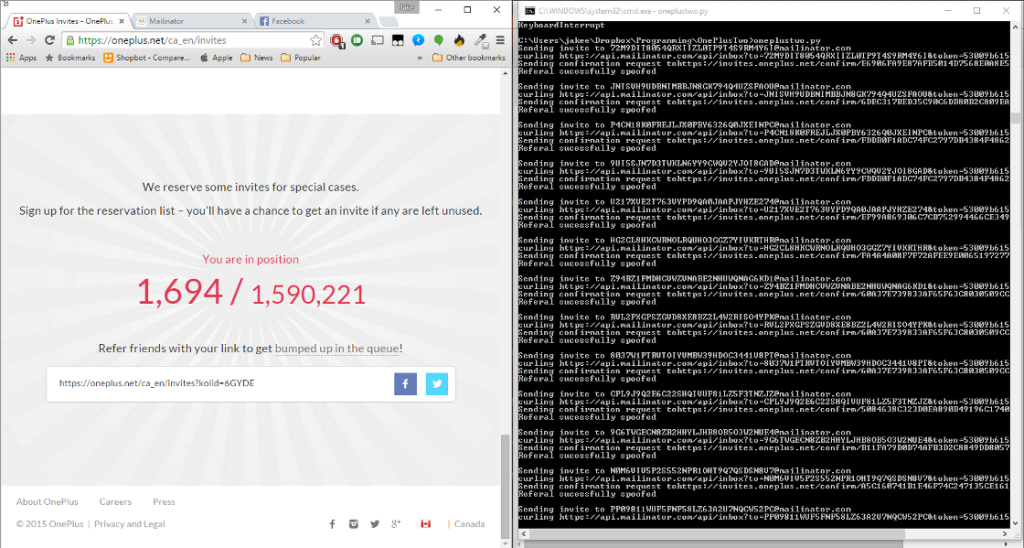This screenshot has height=548, width=1024.
Task: Open the Press footer link
Action: pos(164,502)
